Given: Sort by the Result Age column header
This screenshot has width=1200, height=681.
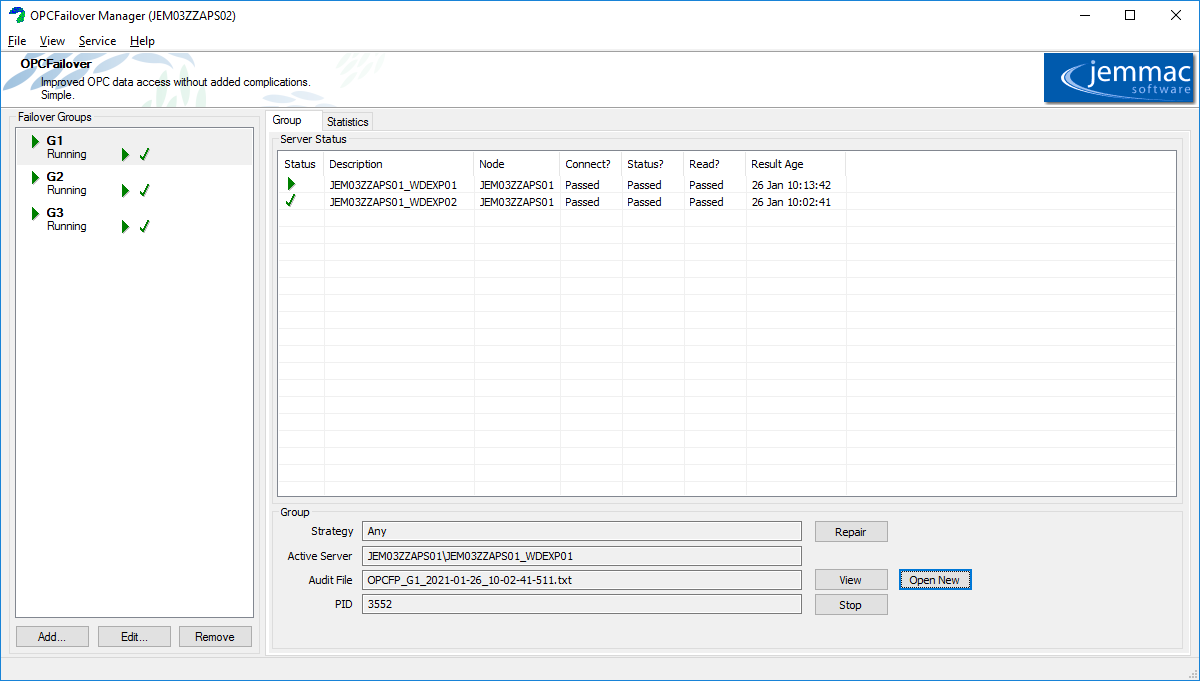Looking at the screenshot, I should [777, 164].
